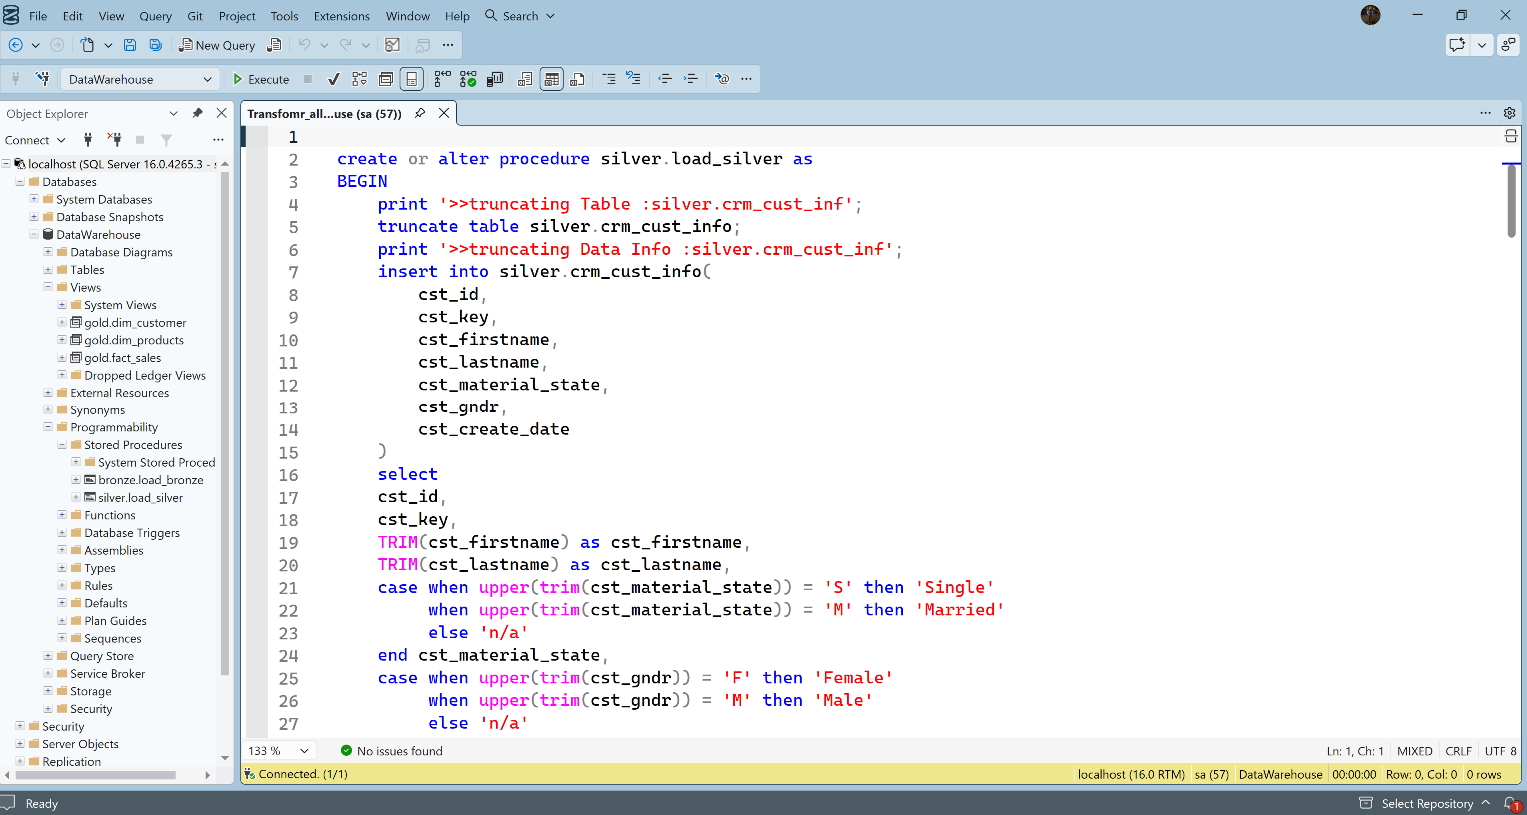Expand the Tables folder node
1527x815 pixels.
pos(48,270)
